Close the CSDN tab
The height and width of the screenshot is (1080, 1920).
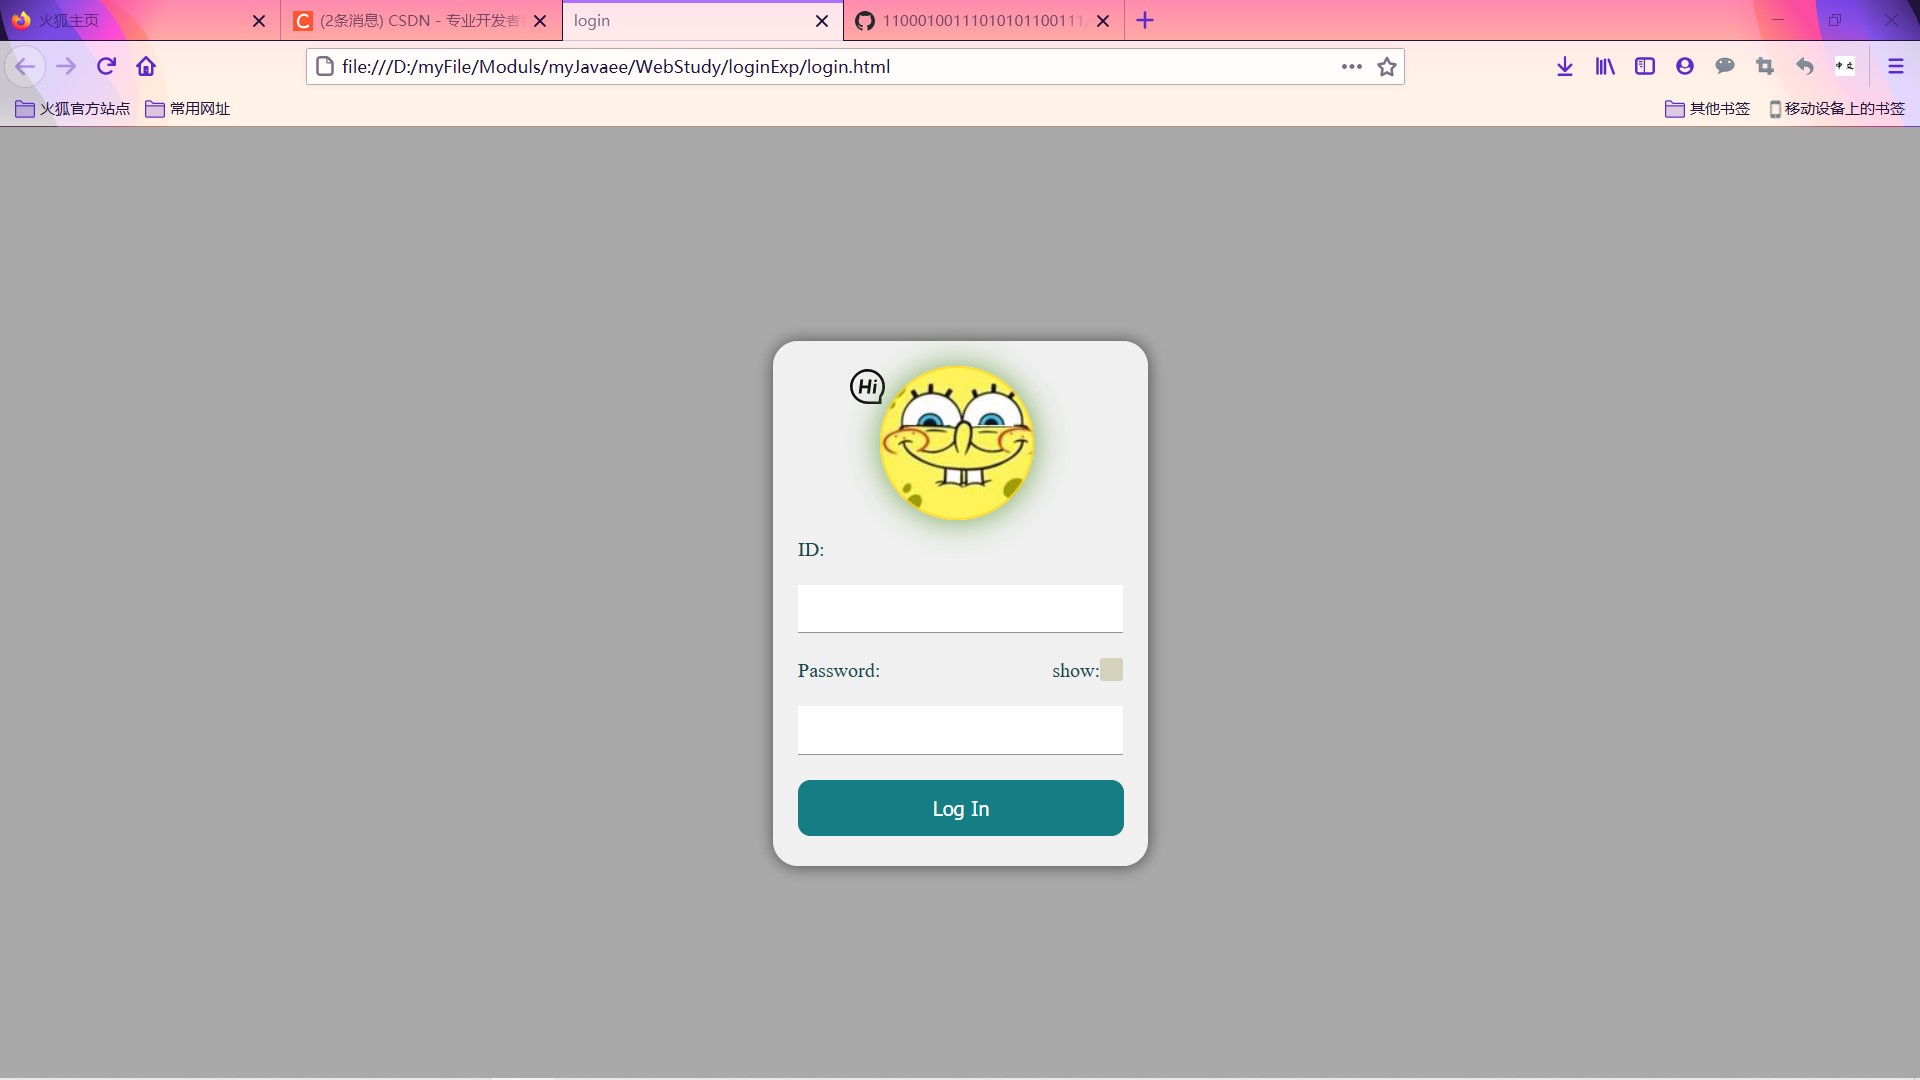click(540, 21)
